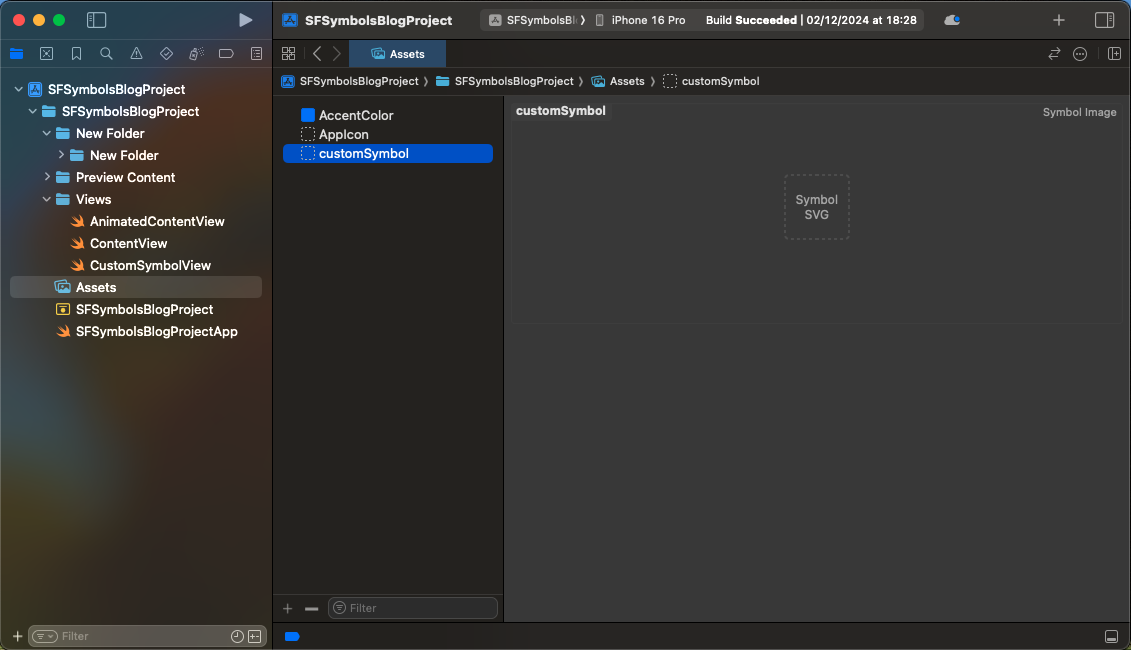Select the Assets editor tab
Image resolution: width=1131 pixels, height=650 pixels.
(x=397, y=54)
